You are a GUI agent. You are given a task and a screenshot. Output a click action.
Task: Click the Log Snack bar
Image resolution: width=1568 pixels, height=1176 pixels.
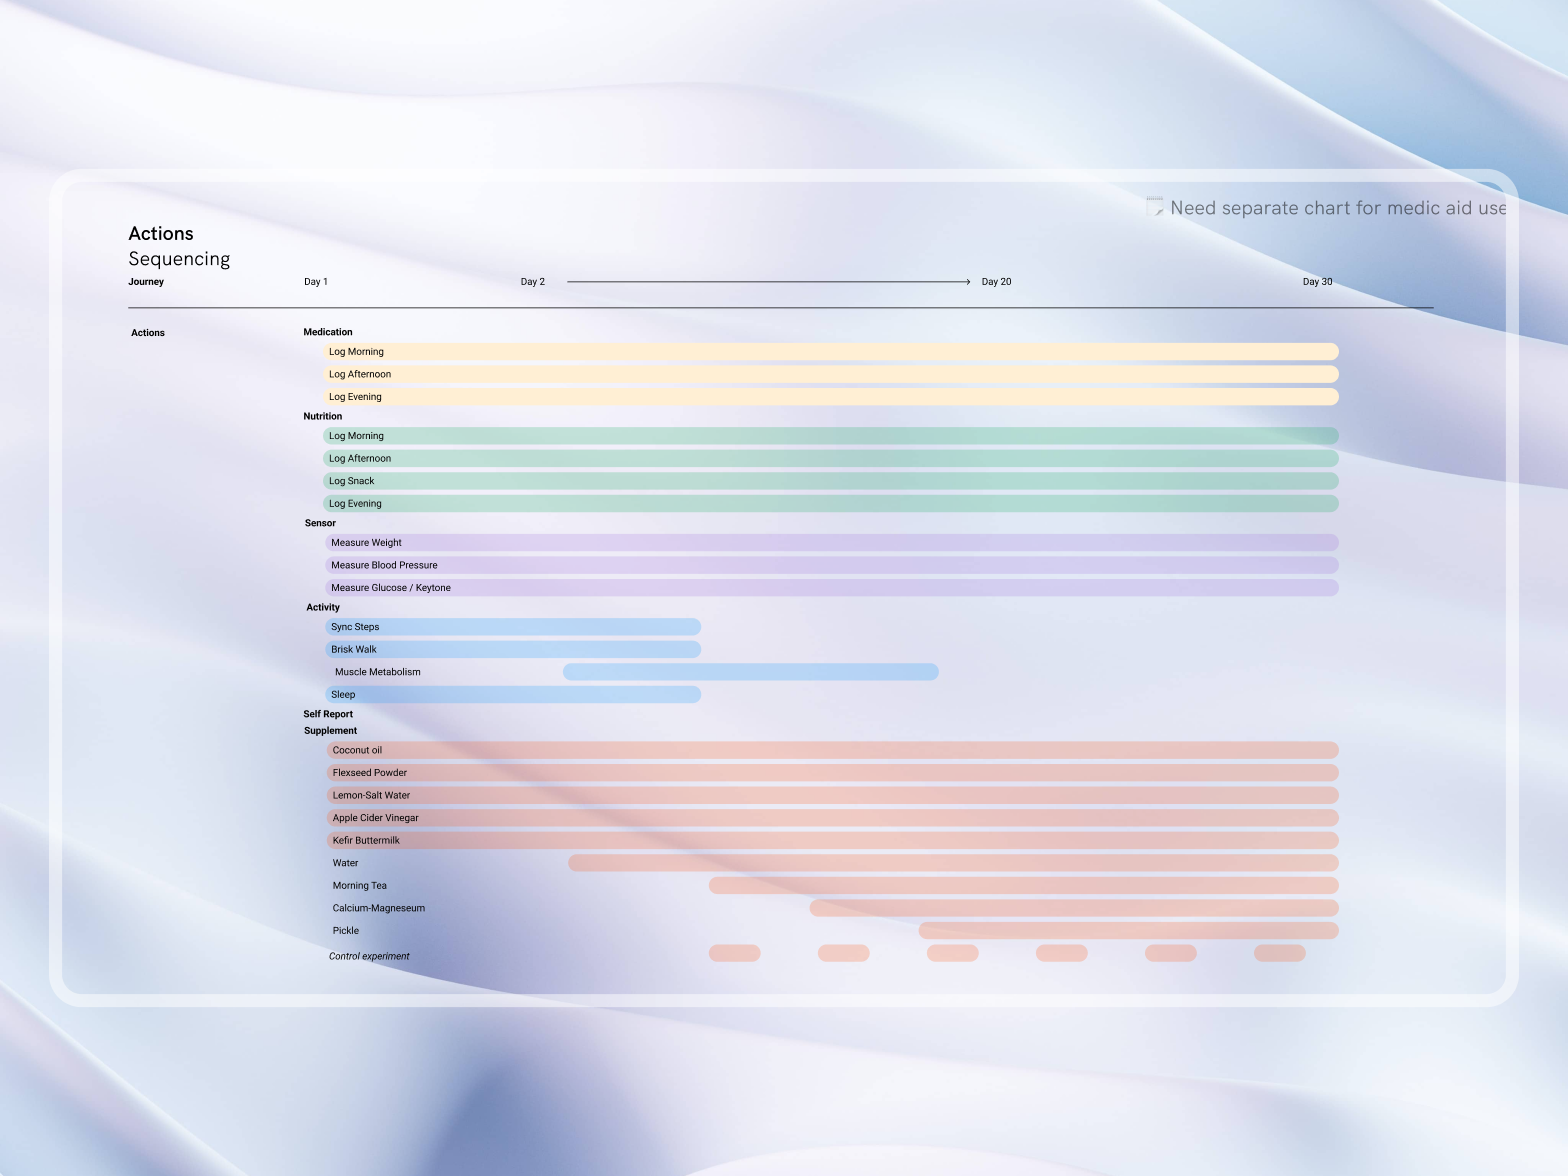tap(831, 481)
